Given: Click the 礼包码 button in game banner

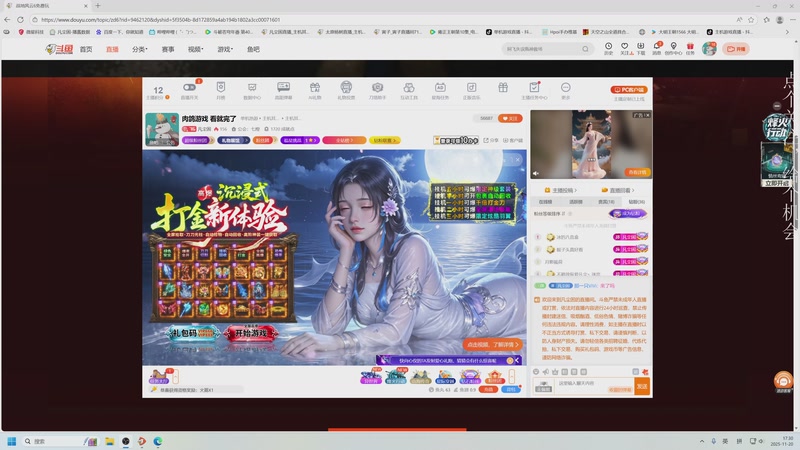Looking at the screenshot, I should click(193, 333).
